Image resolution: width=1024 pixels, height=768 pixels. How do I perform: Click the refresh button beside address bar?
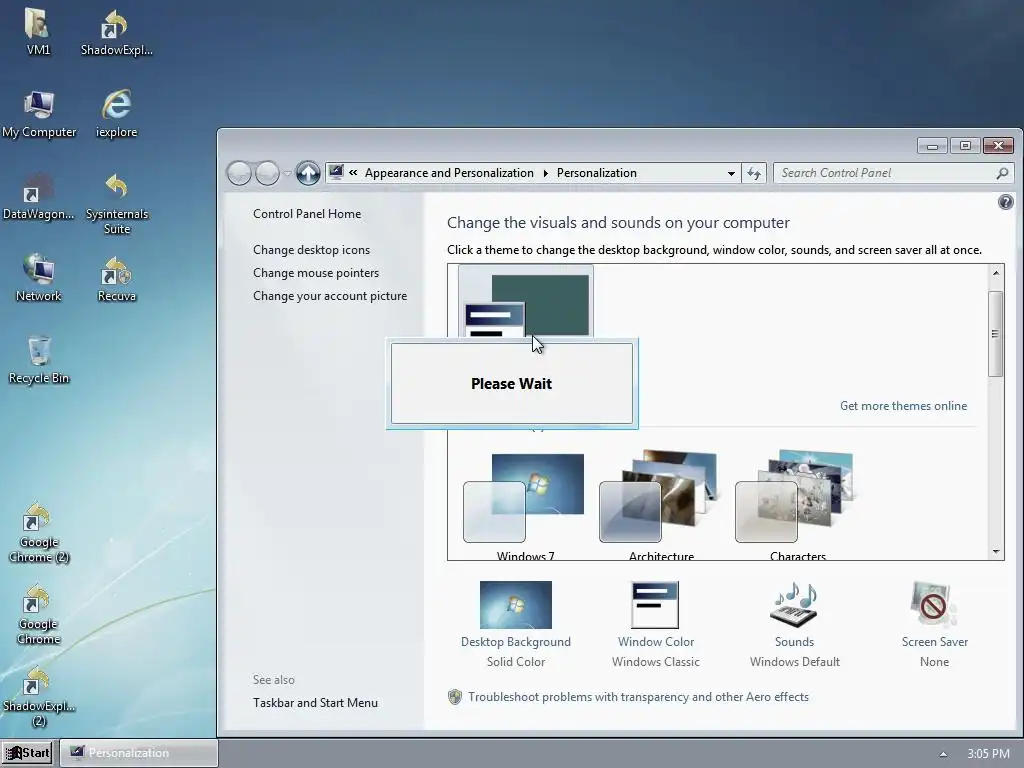point(754,173)
